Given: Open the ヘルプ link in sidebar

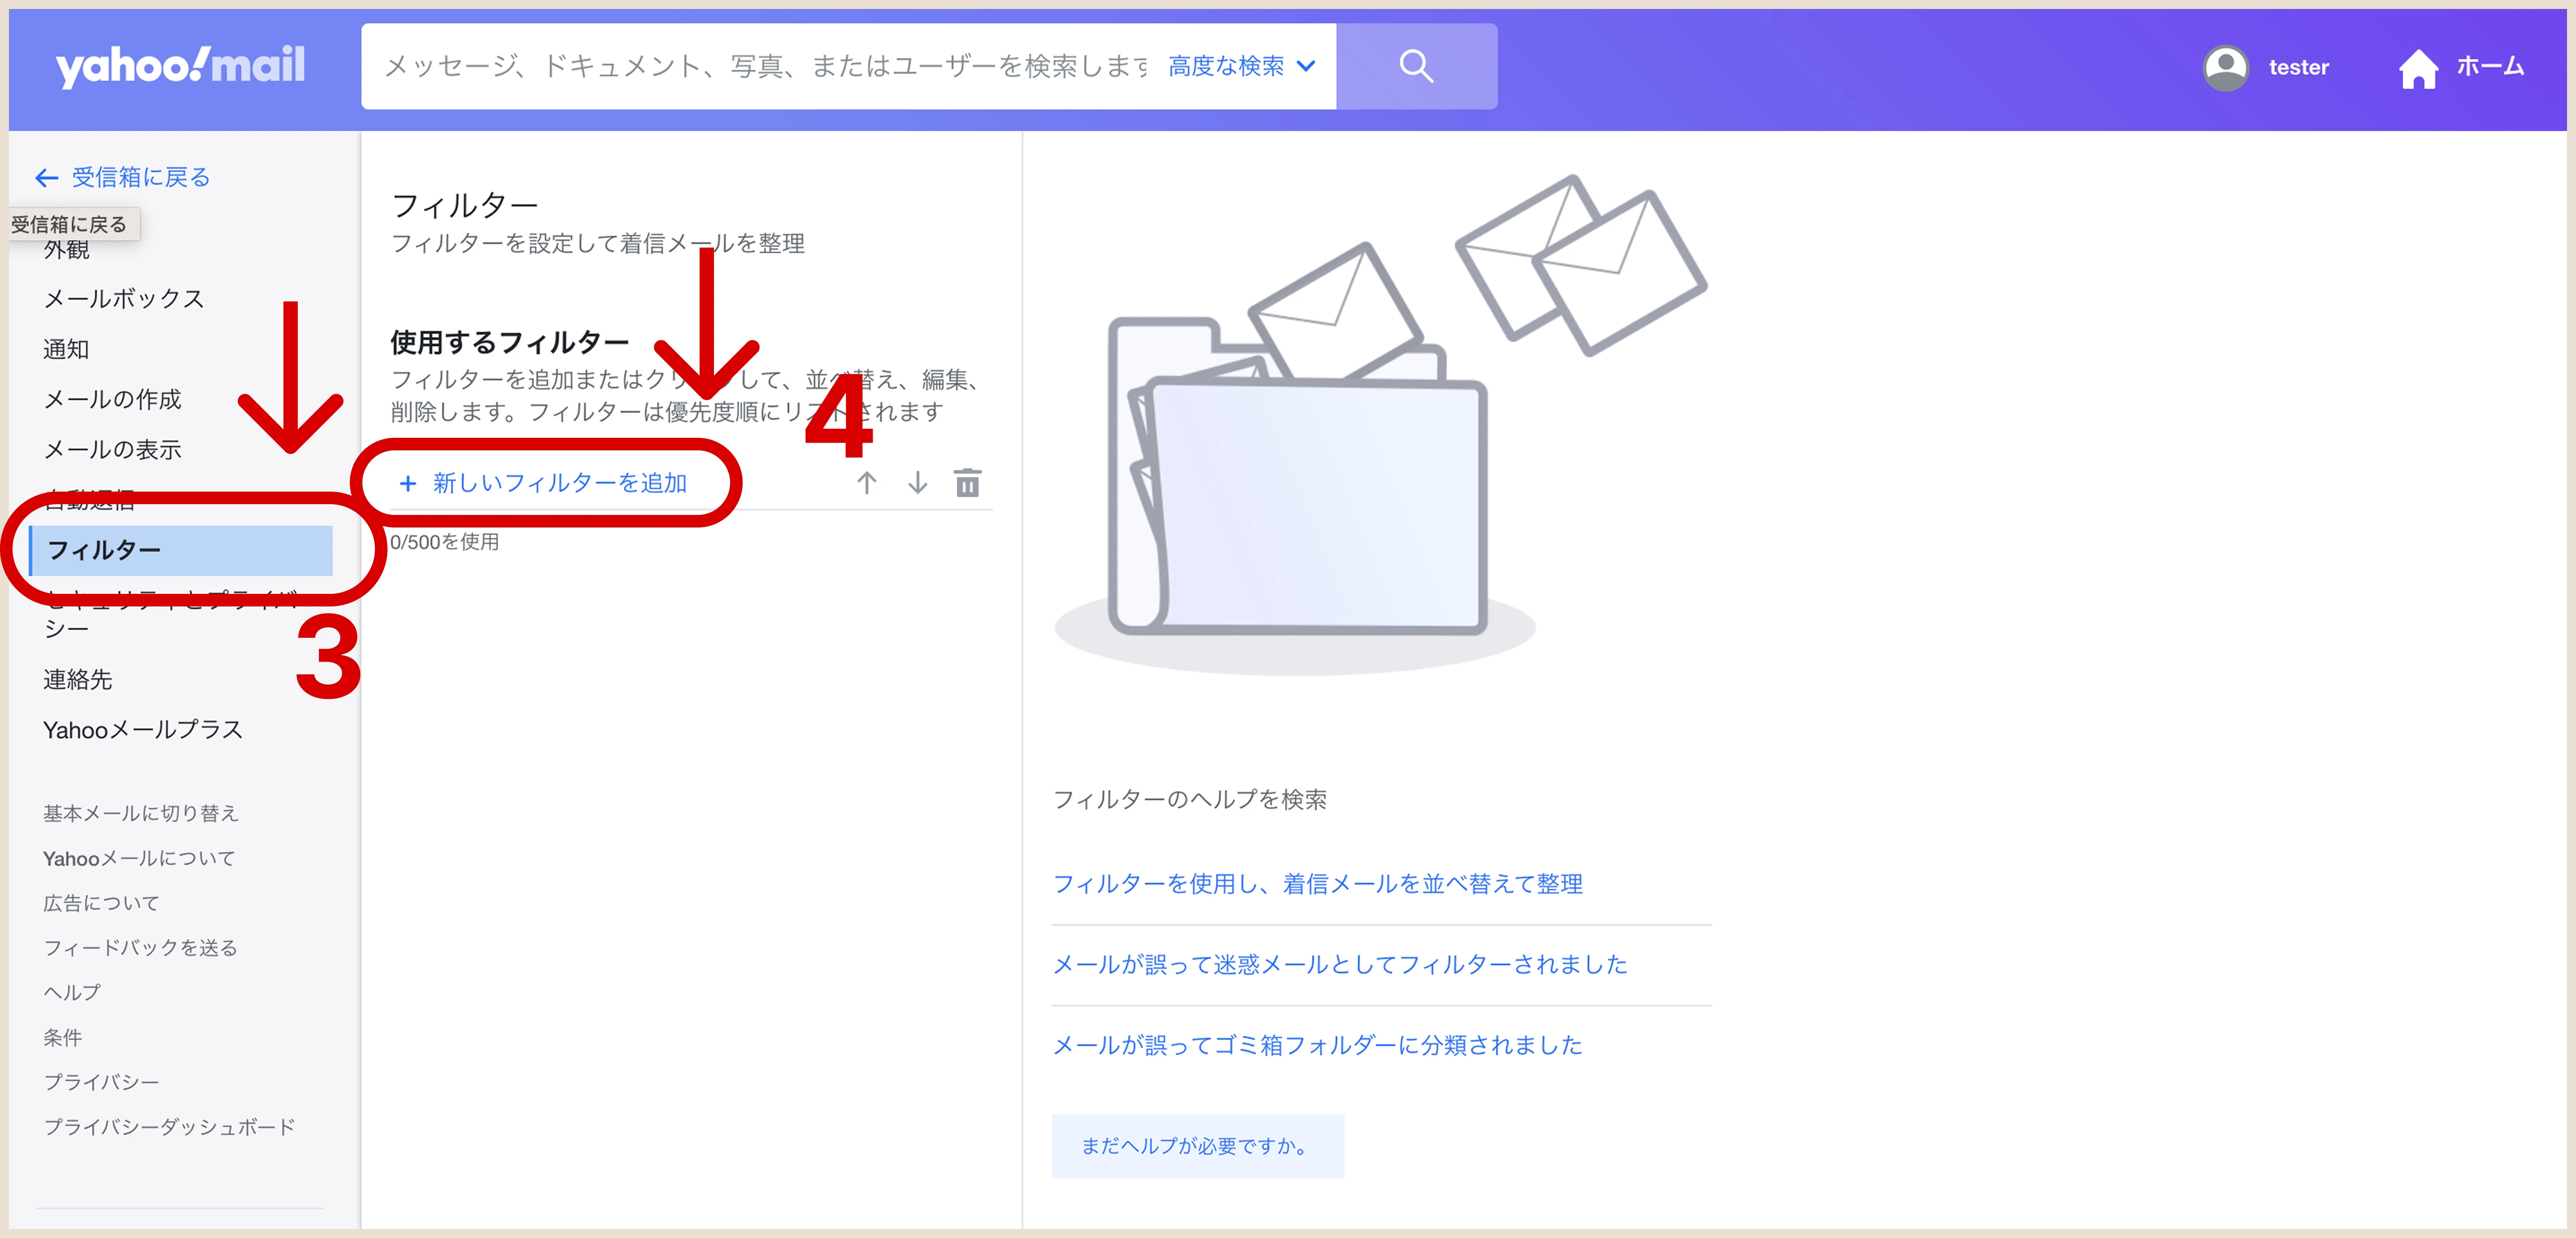Looking at the screenshot, I should pos(72,992).
